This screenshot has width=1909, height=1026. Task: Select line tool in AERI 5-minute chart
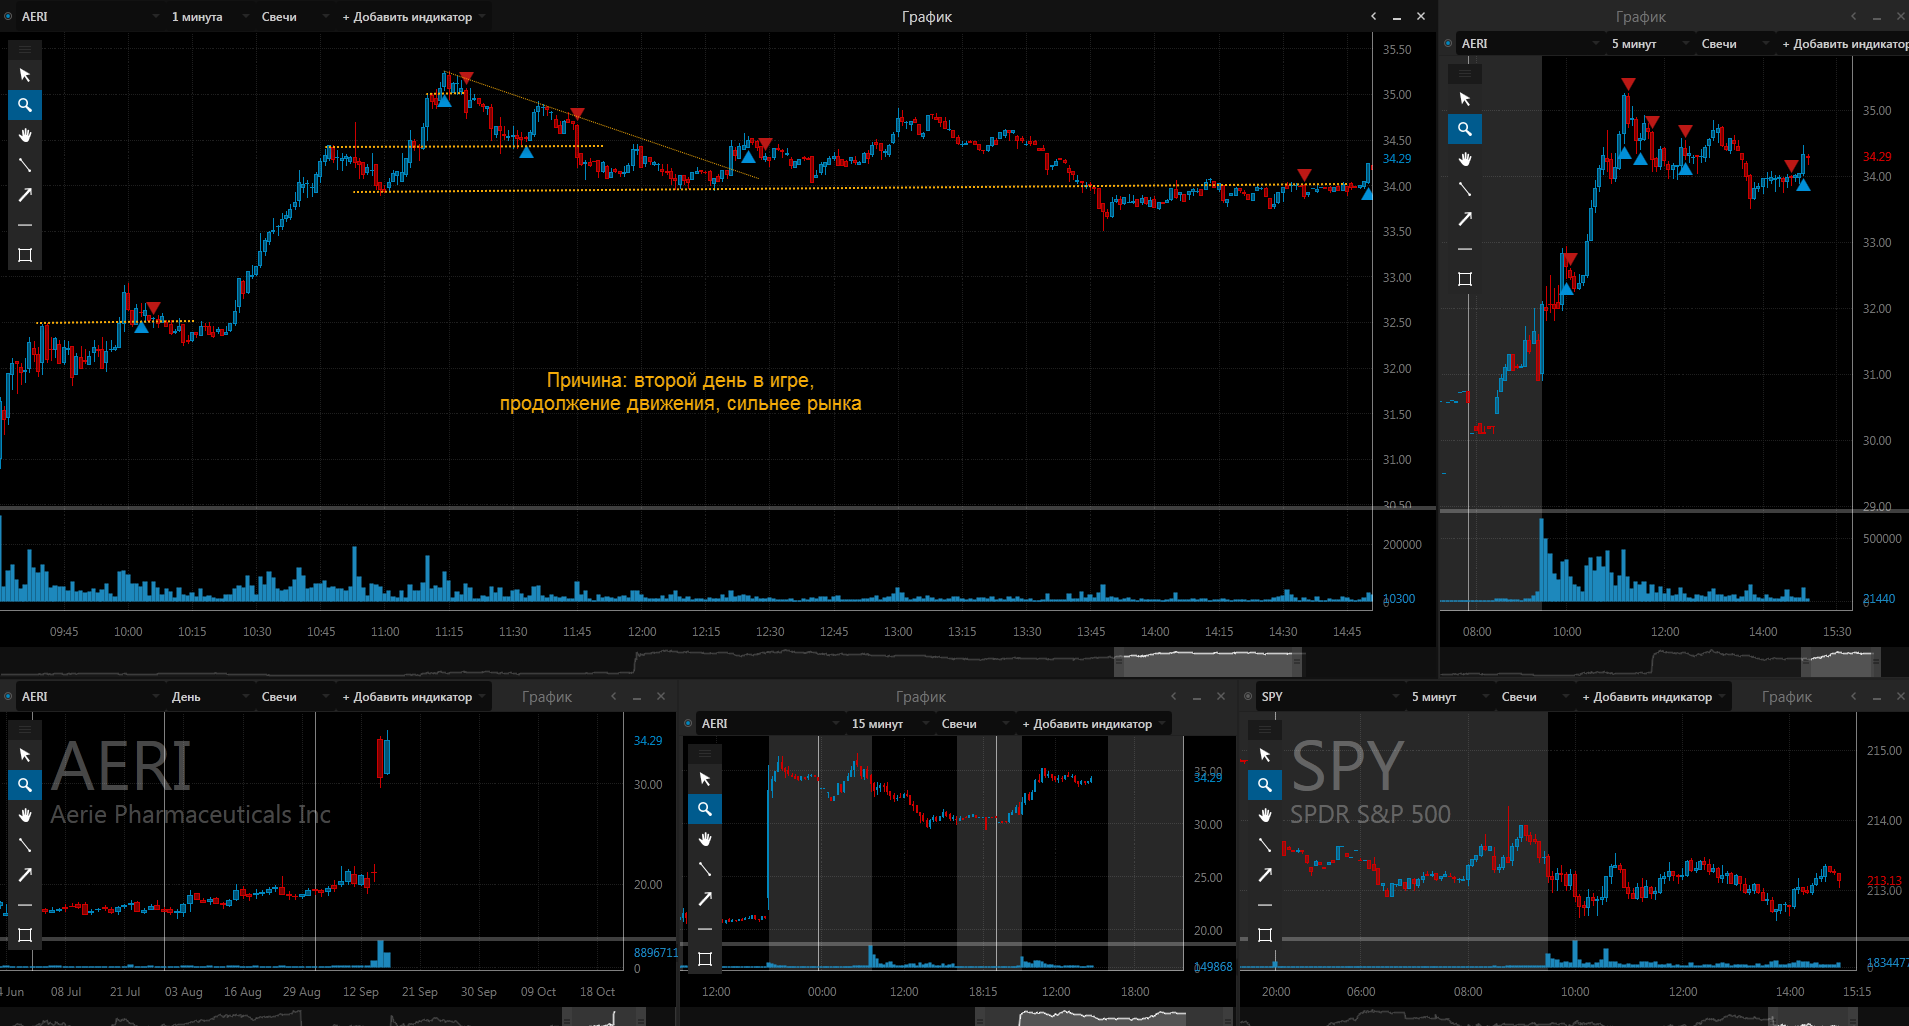coord(1465,189)
